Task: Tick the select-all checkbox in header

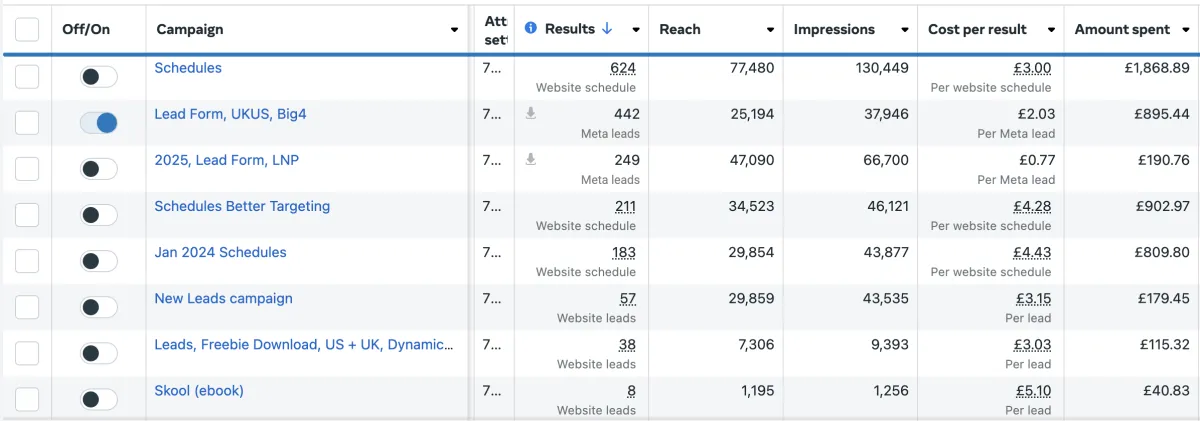Action: [27, 29]
